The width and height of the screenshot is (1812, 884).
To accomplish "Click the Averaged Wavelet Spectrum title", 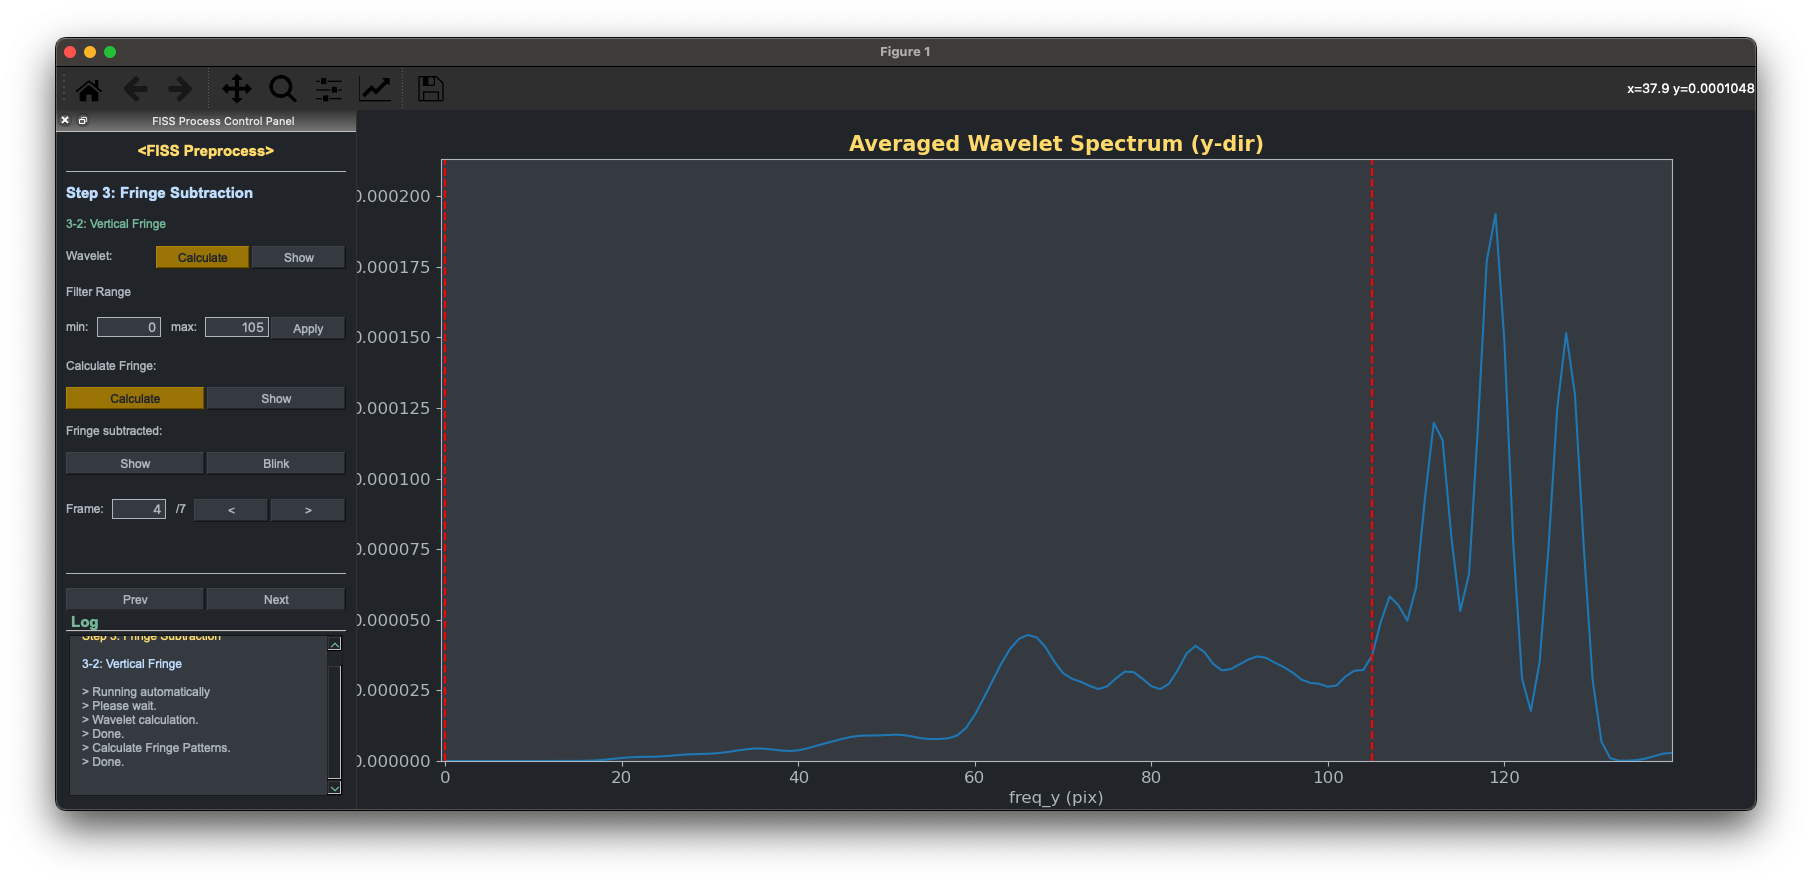I will pos(1056,143).
